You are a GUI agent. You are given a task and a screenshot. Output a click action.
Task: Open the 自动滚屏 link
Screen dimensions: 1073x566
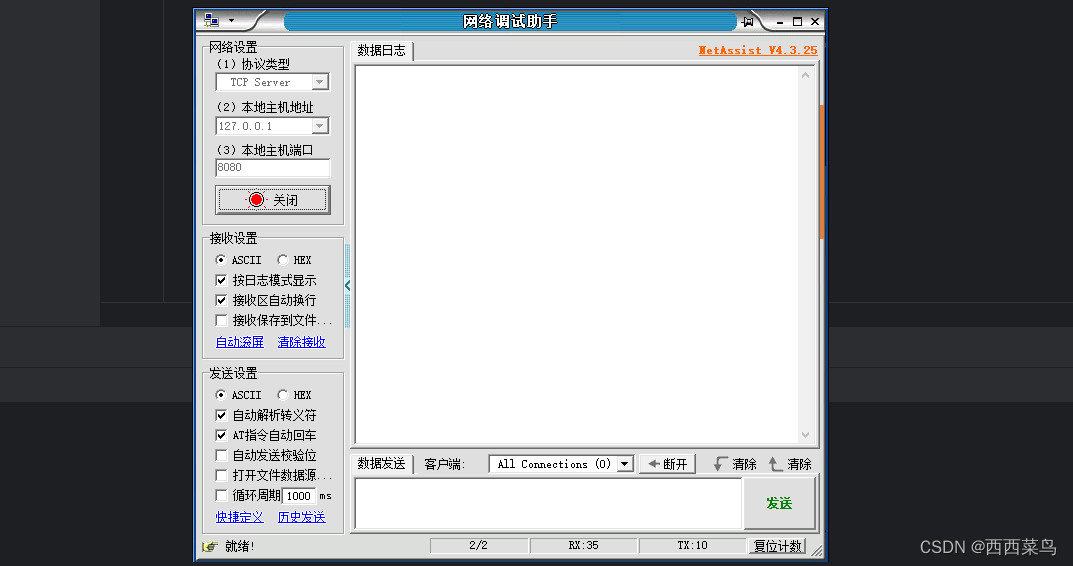[240, 342]
